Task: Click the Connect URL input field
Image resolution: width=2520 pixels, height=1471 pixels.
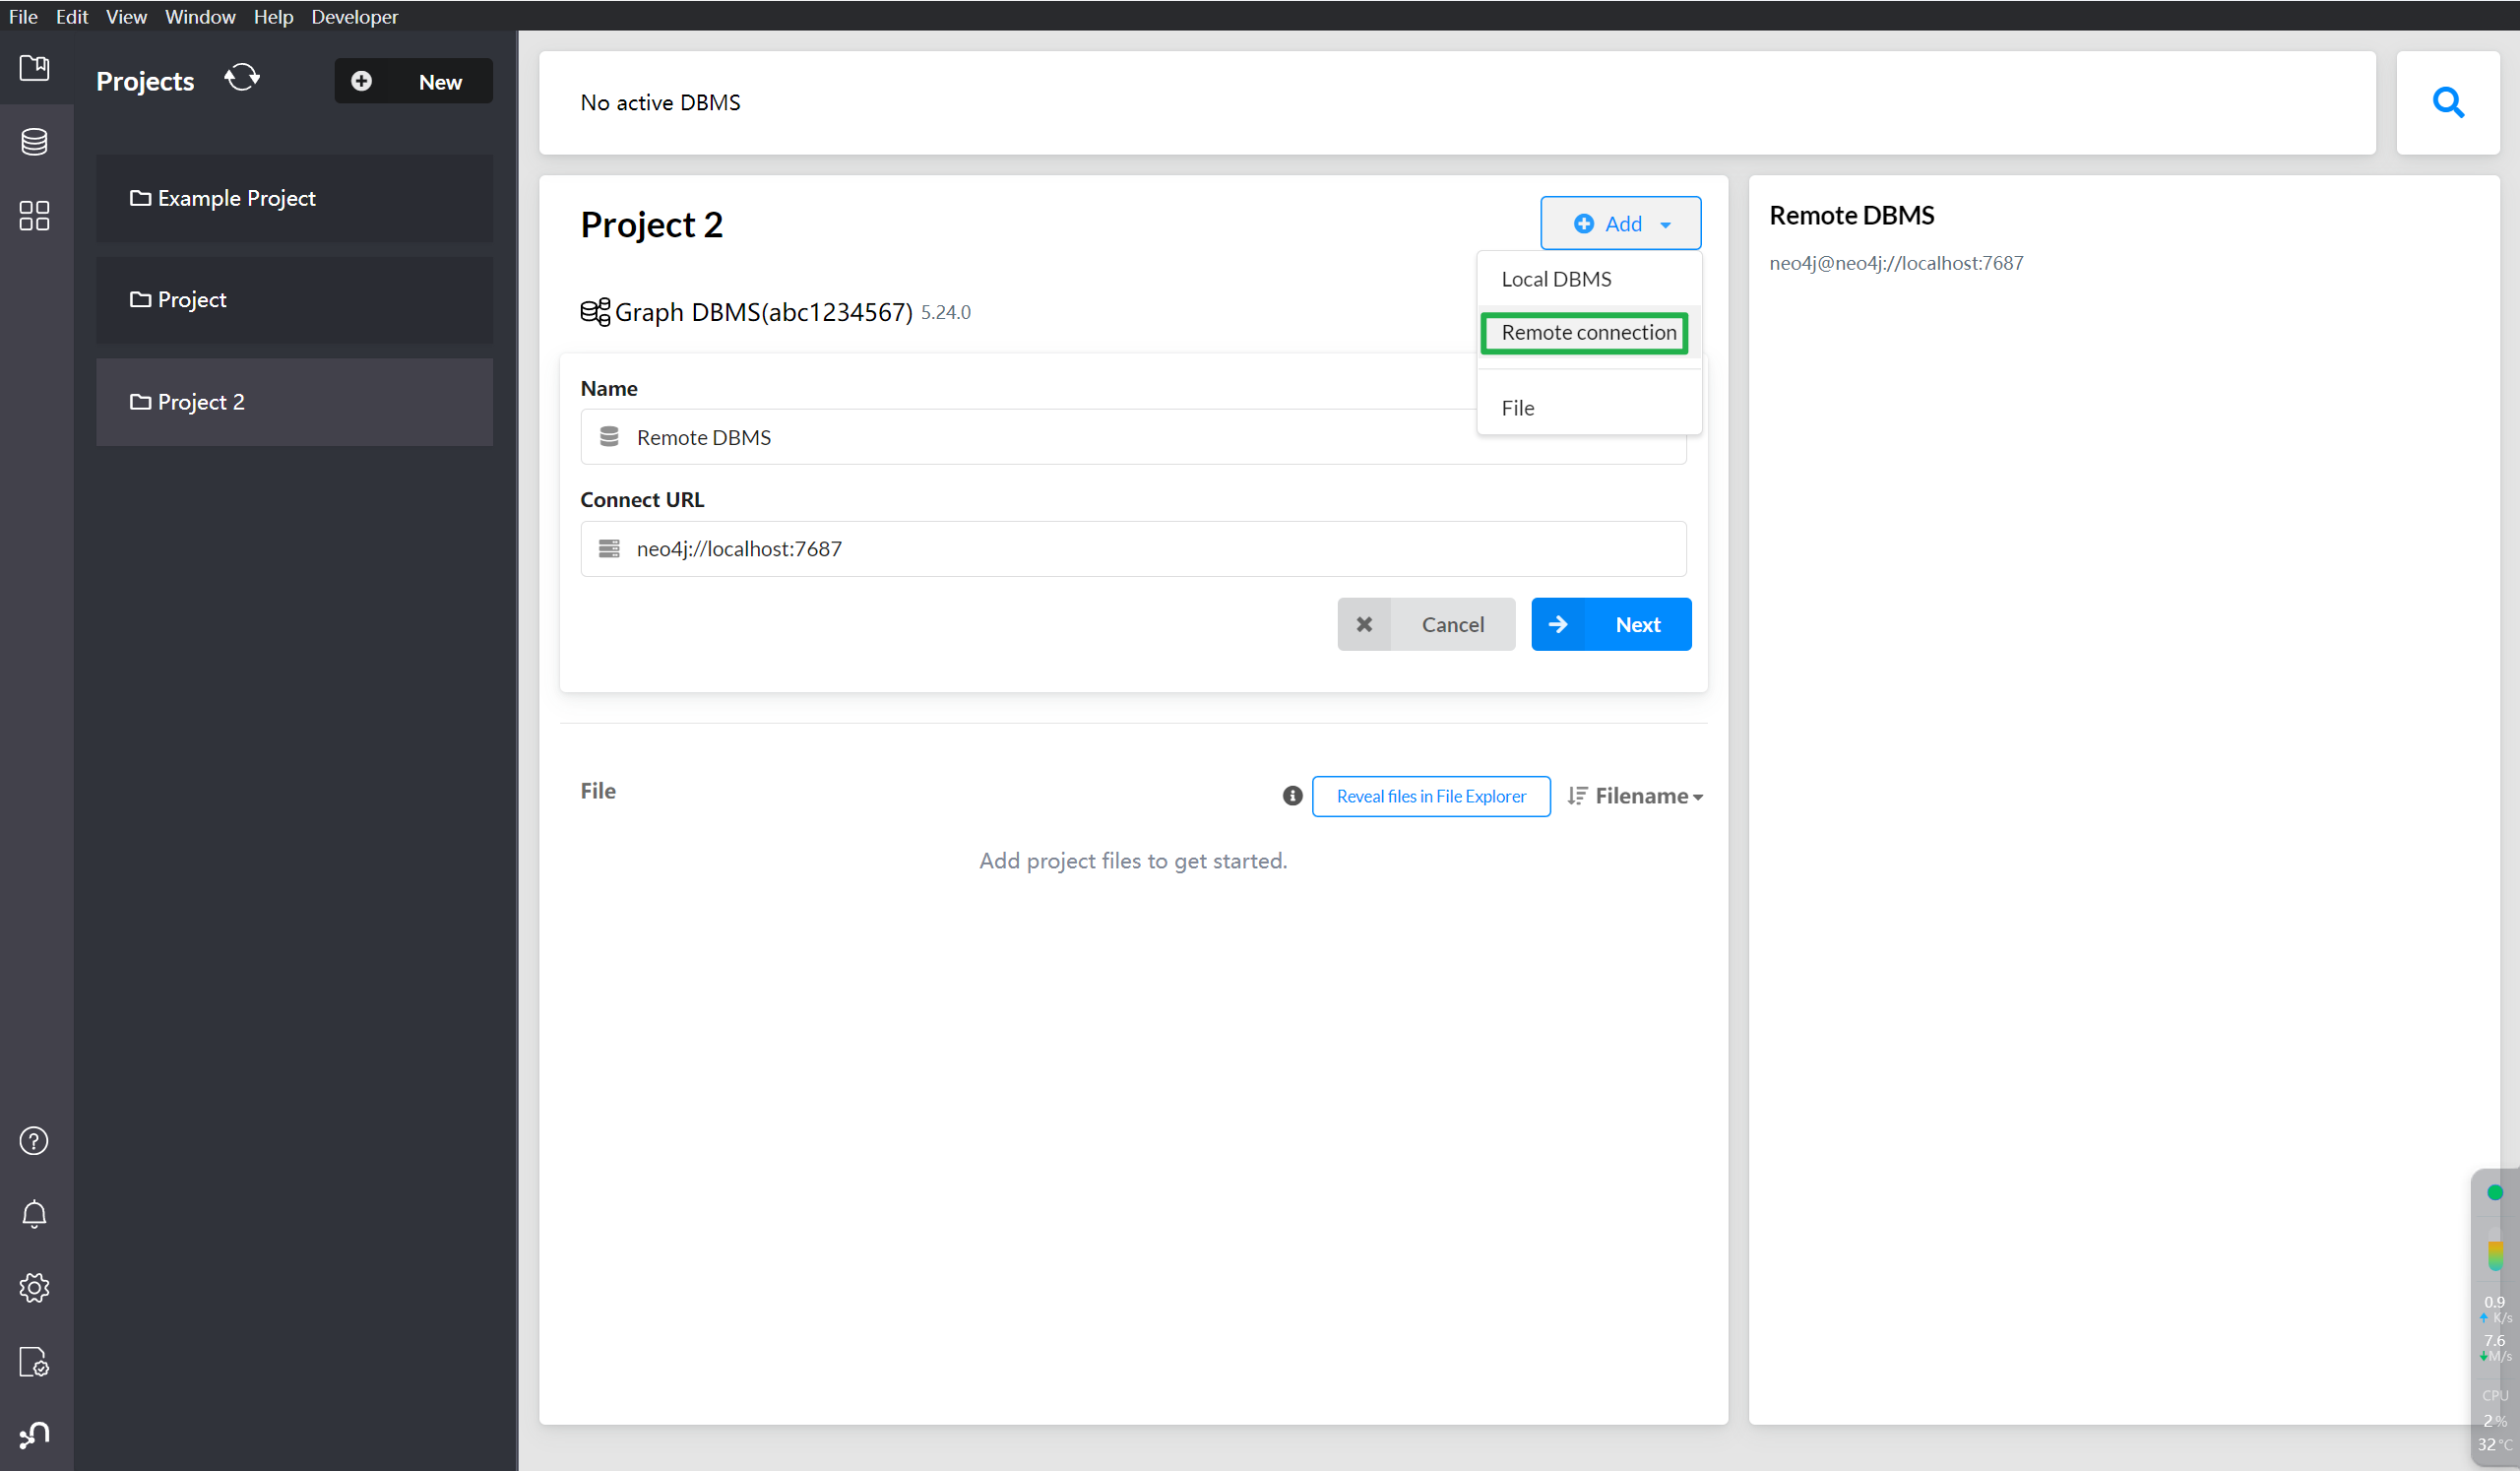Action: point(1133,549)
